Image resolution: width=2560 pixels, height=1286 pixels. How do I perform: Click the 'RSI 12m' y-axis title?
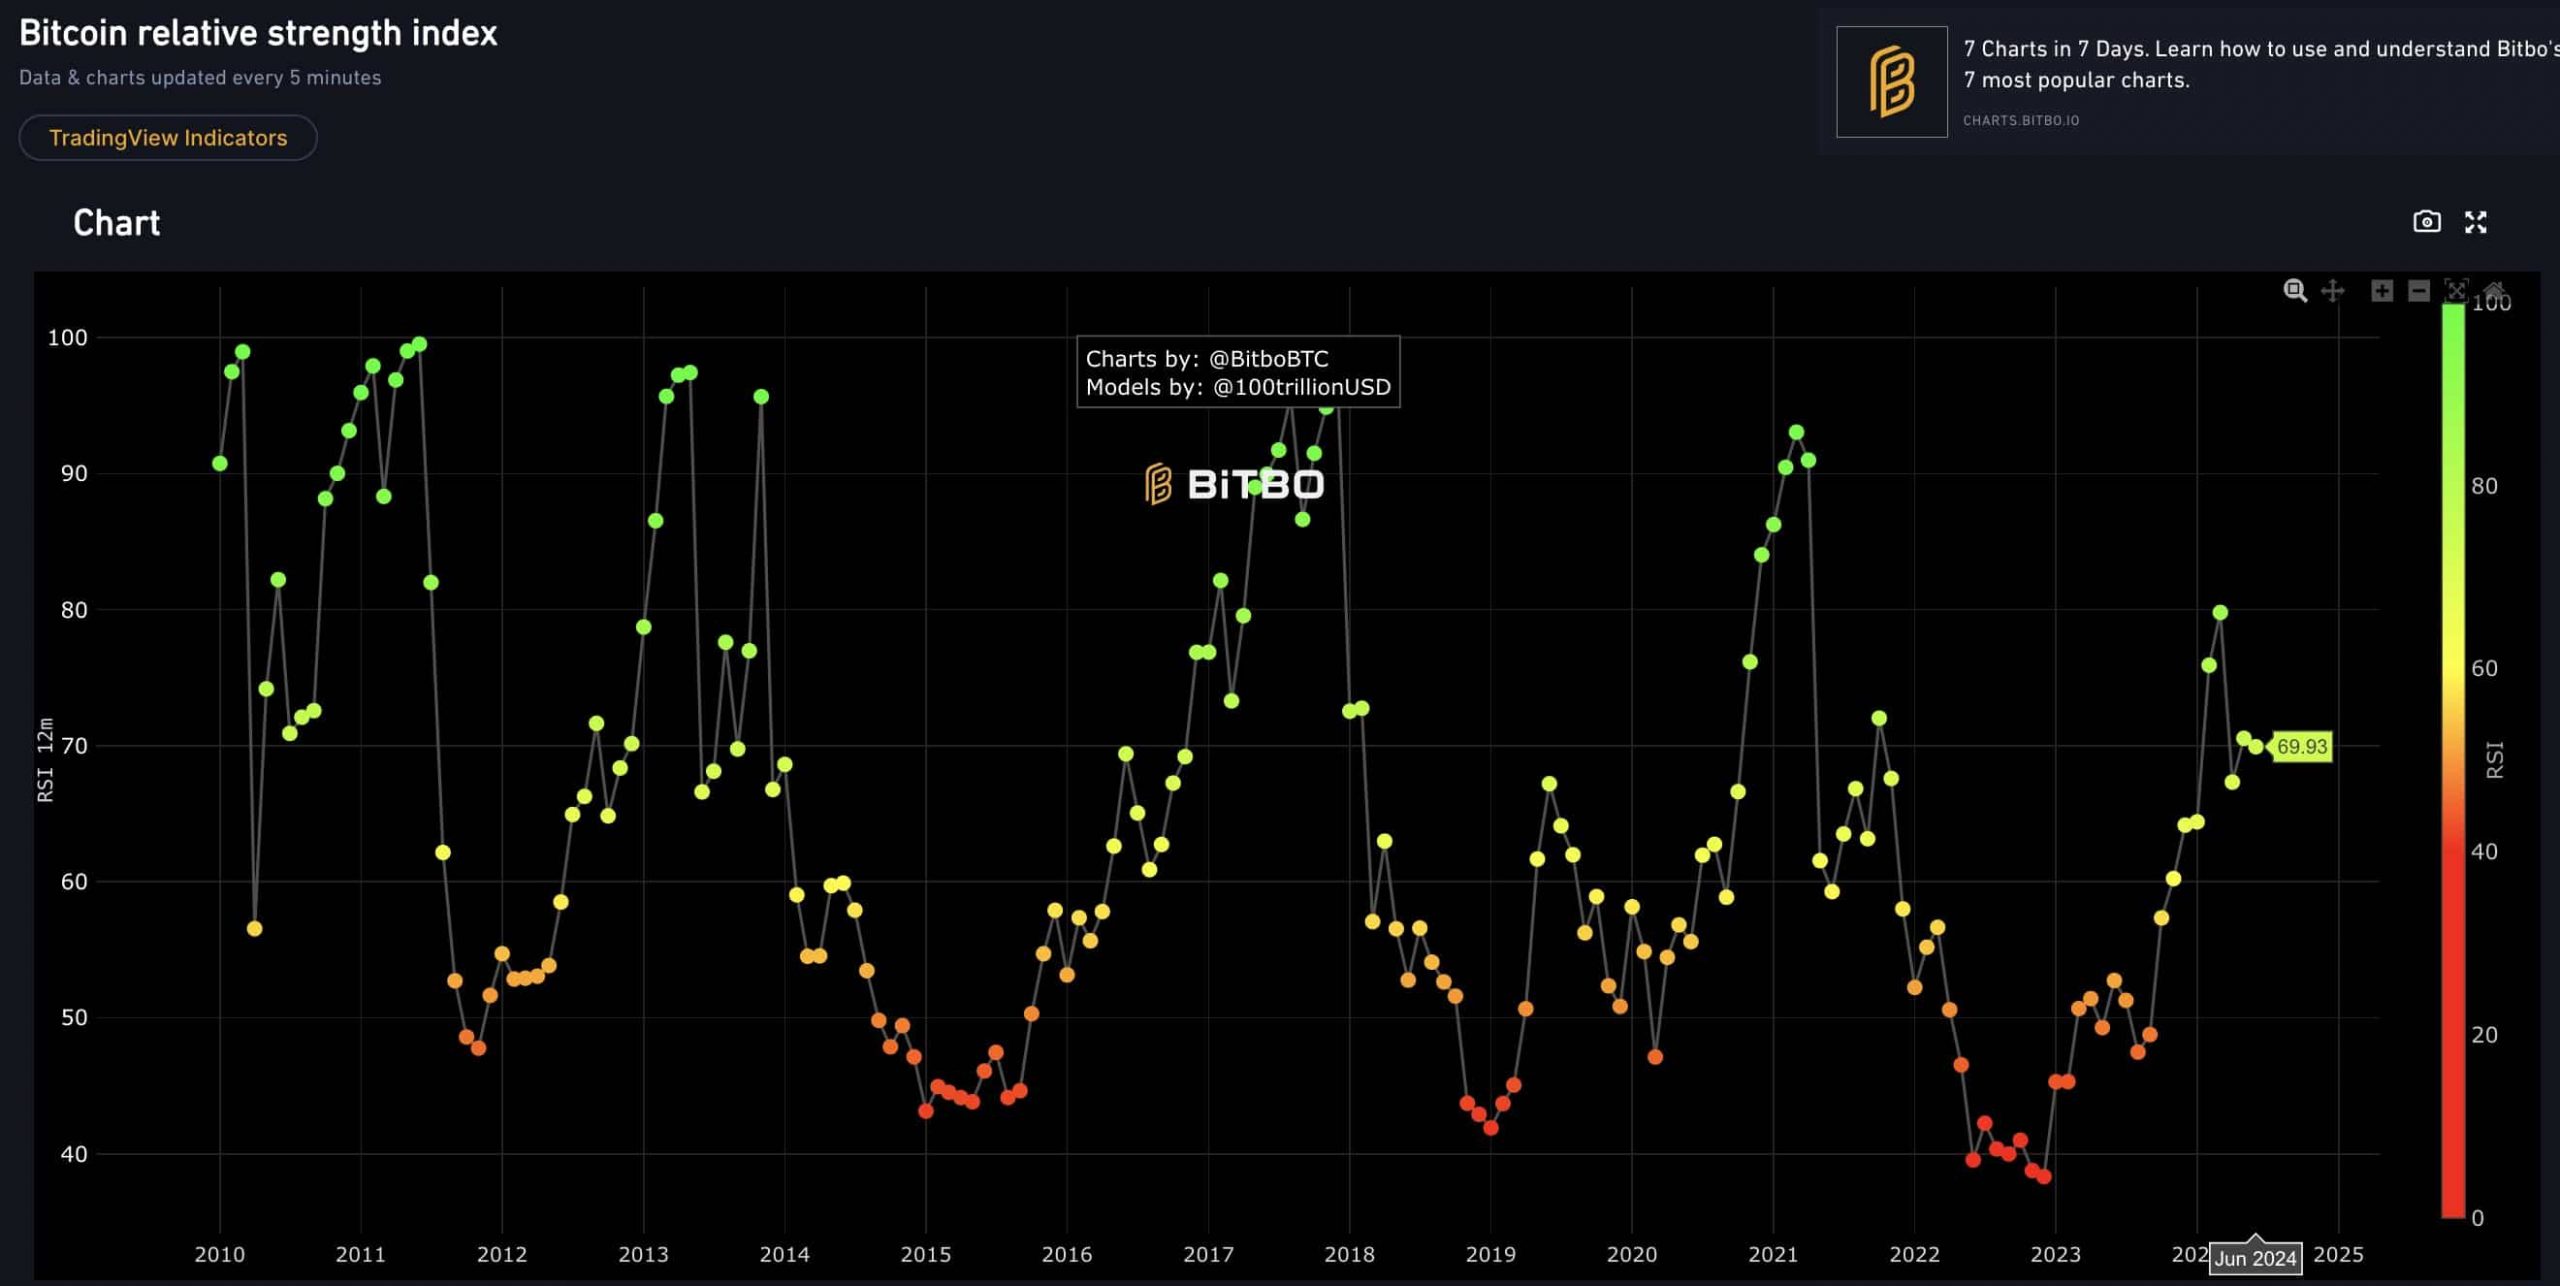point(45,760)
